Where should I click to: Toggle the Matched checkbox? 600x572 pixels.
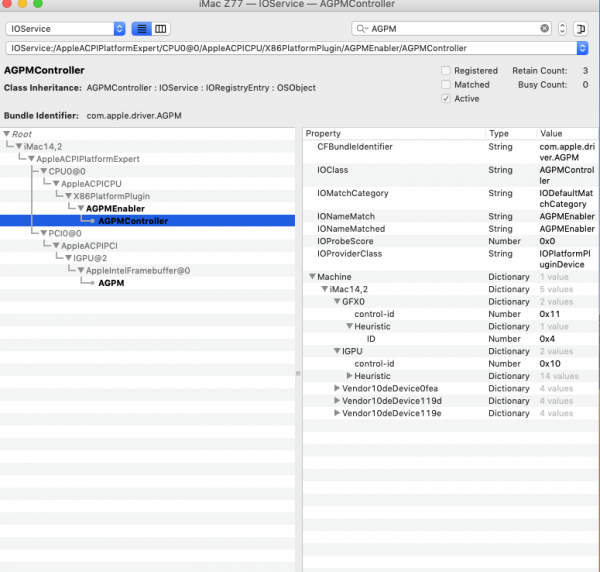click(x=446, y=85)
